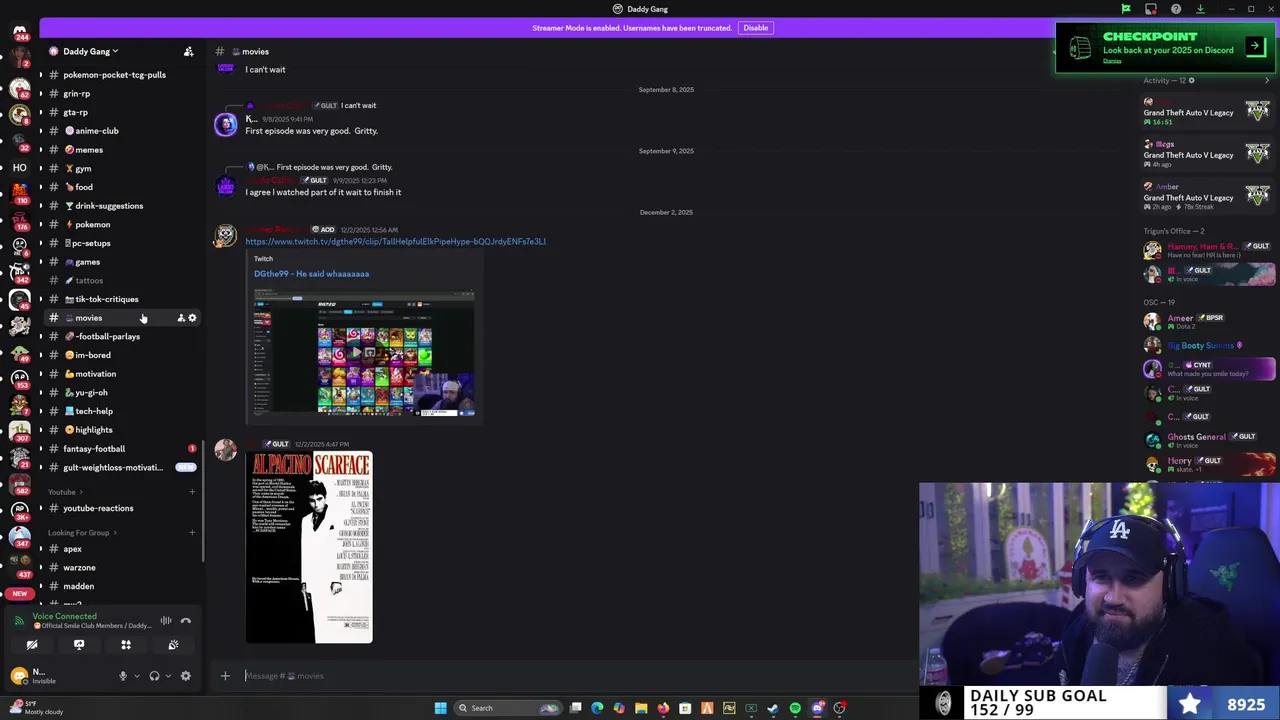This screenshot has height=720, width=1280.
Task: Start an activity from voice panel
Action: pyautogui.click(x=126, y=645)
